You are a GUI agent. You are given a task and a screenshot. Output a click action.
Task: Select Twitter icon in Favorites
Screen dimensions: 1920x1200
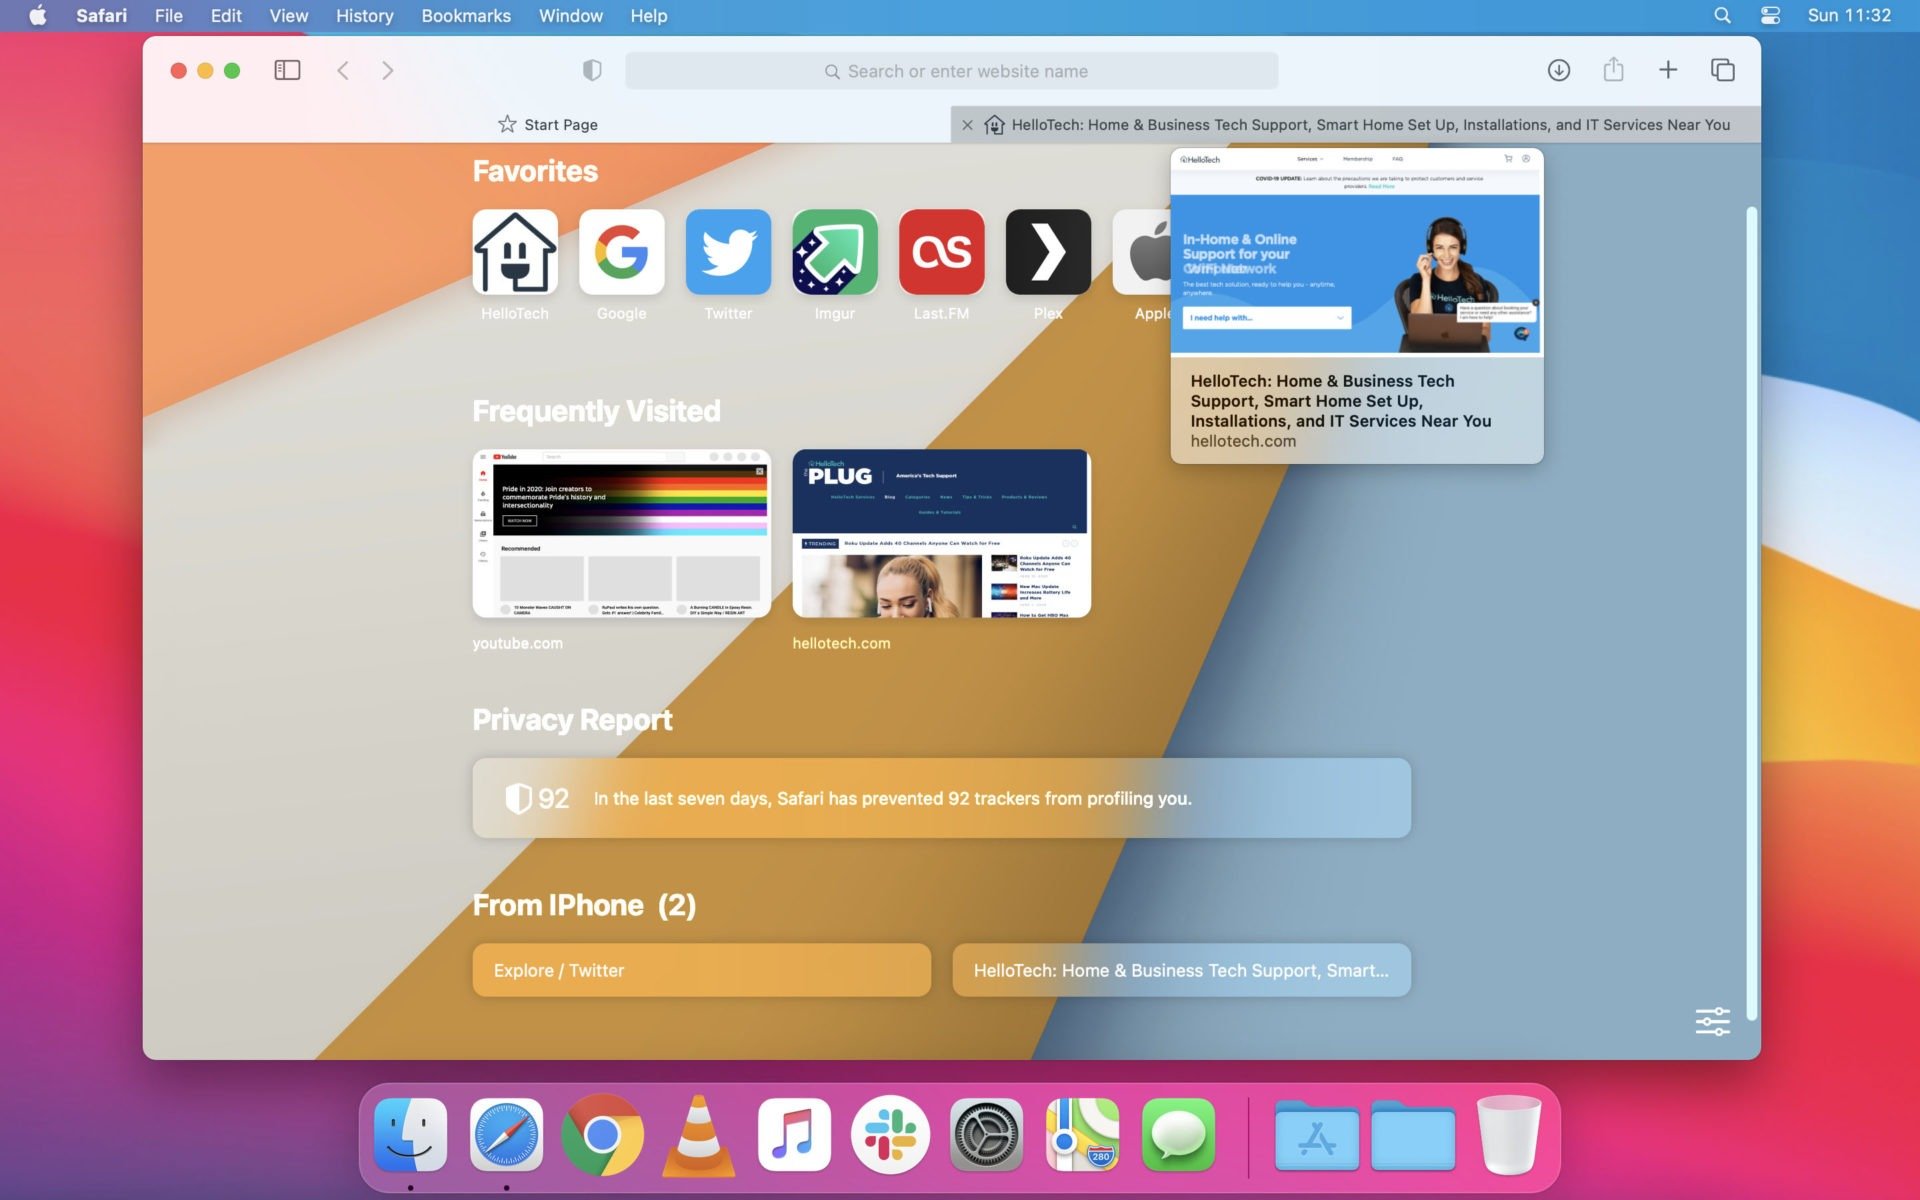click(x=728, y=252)
